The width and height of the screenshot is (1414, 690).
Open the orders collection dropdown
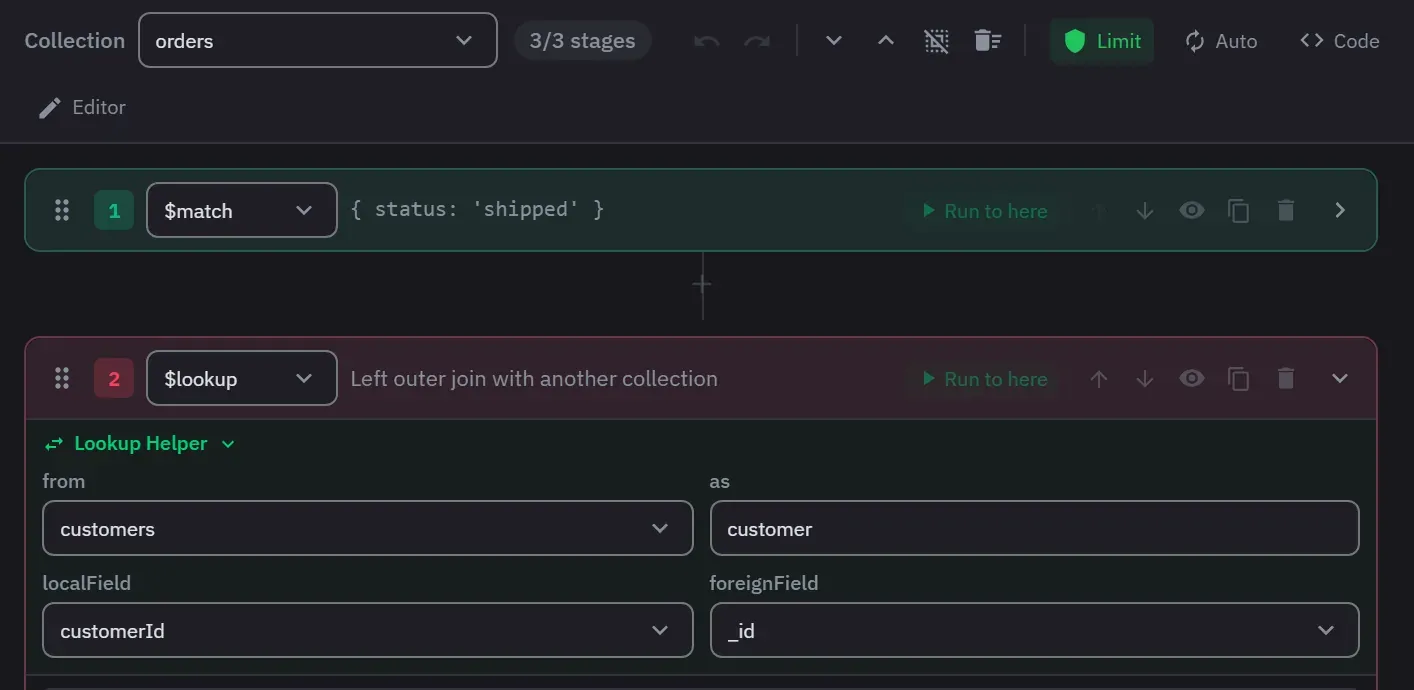[317, 40]
